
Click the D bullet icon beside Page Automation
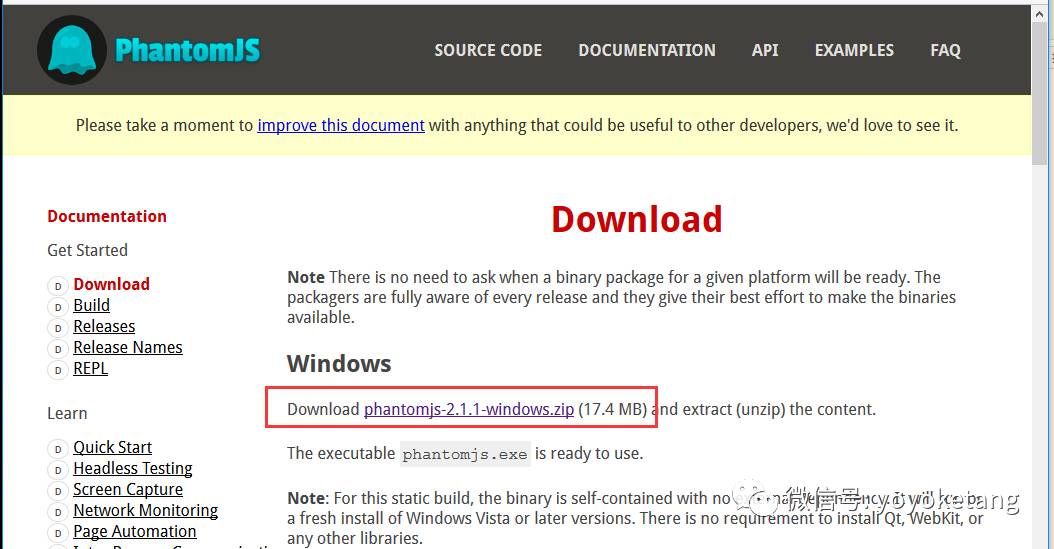(58, 533)
